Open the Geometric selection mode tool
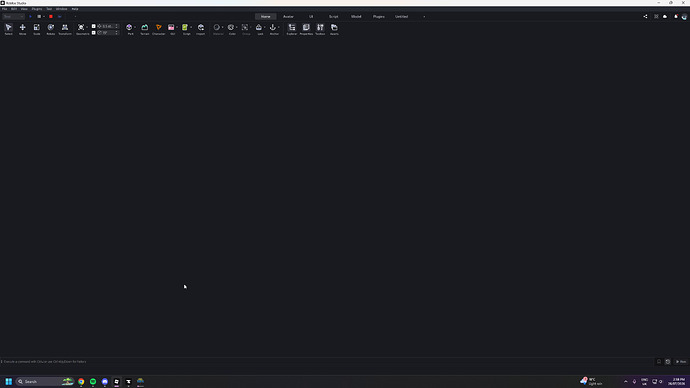 [x=81, y=29]
